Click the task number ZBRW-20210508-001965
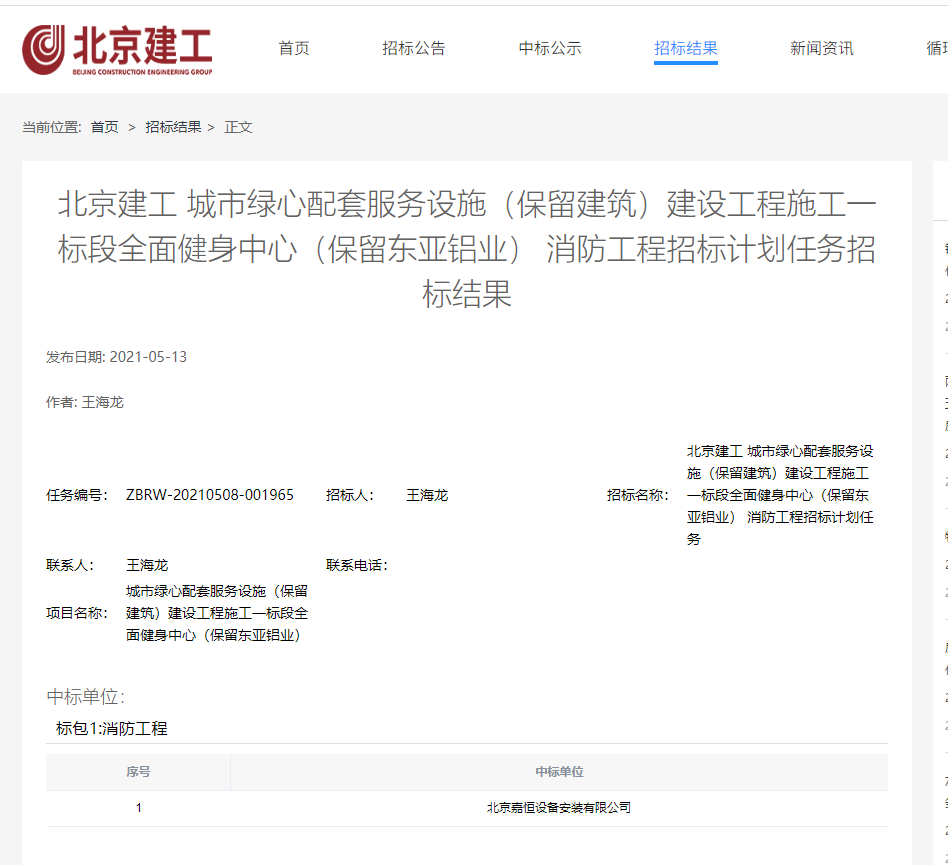This screenshot has width=948, height=865. tap(210, 495)
